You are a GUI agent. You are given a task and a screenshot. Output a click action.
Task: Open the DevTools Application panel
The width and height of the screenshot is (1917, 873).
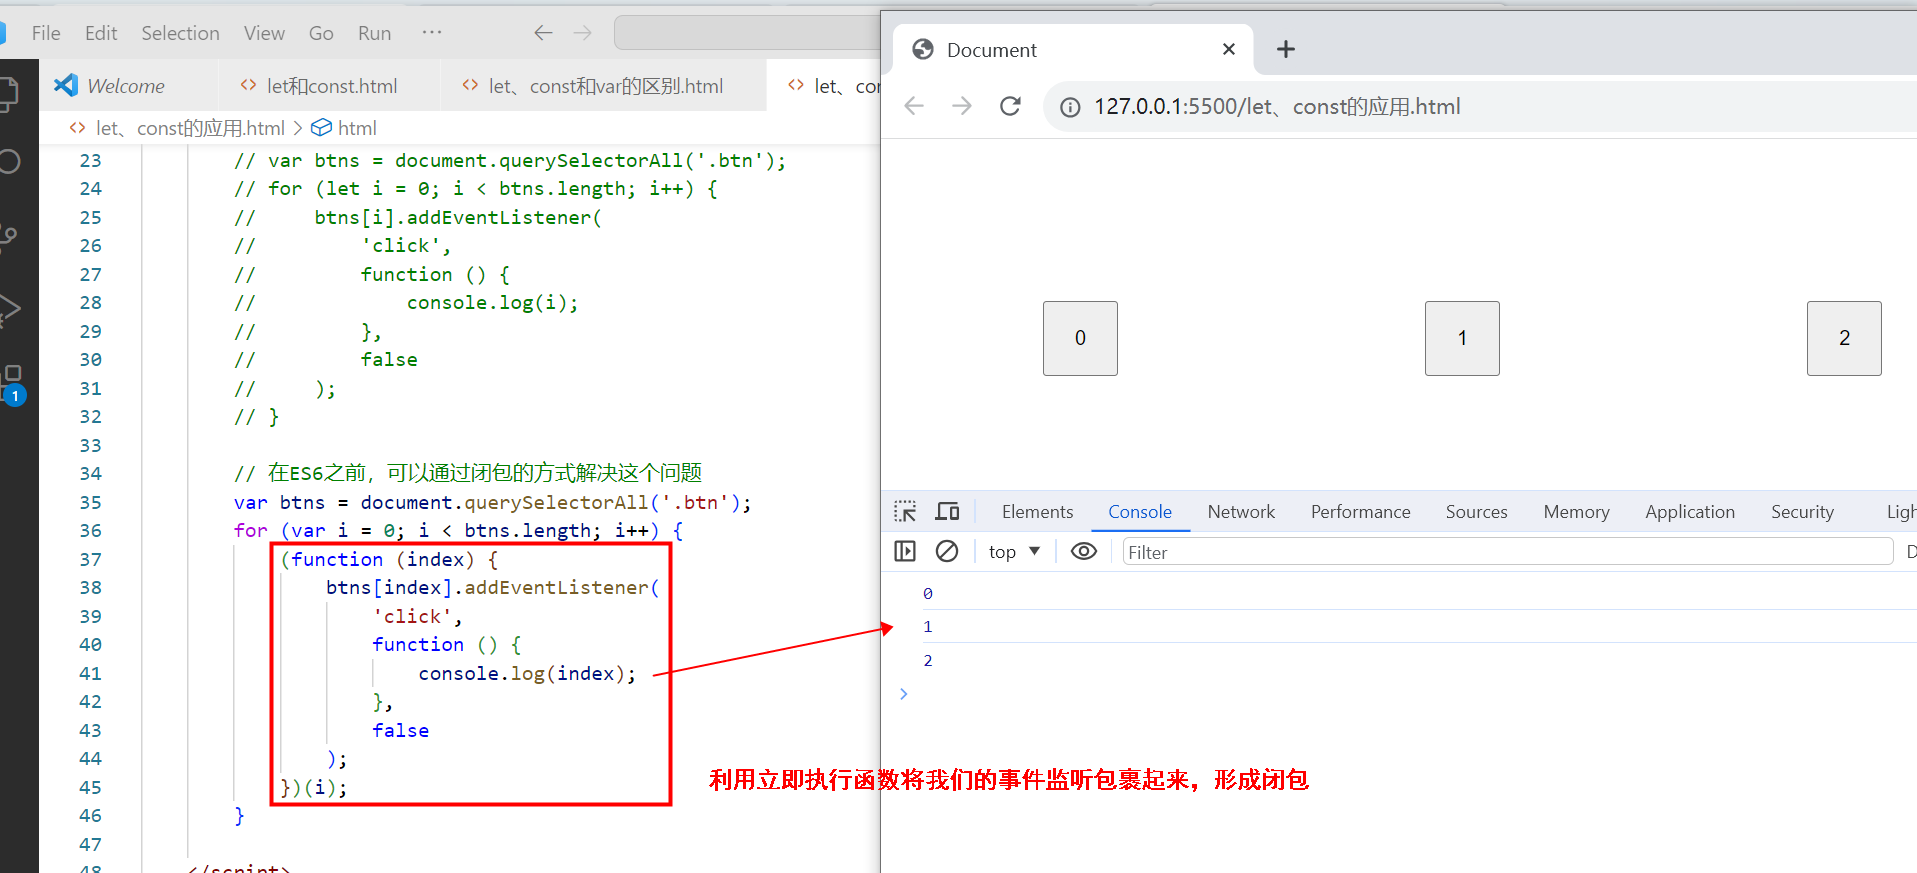point(1690,512)
